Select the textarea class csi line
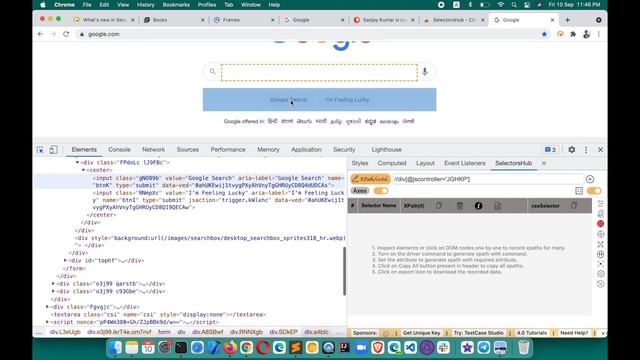640x360 pixels. click(158, 315)
